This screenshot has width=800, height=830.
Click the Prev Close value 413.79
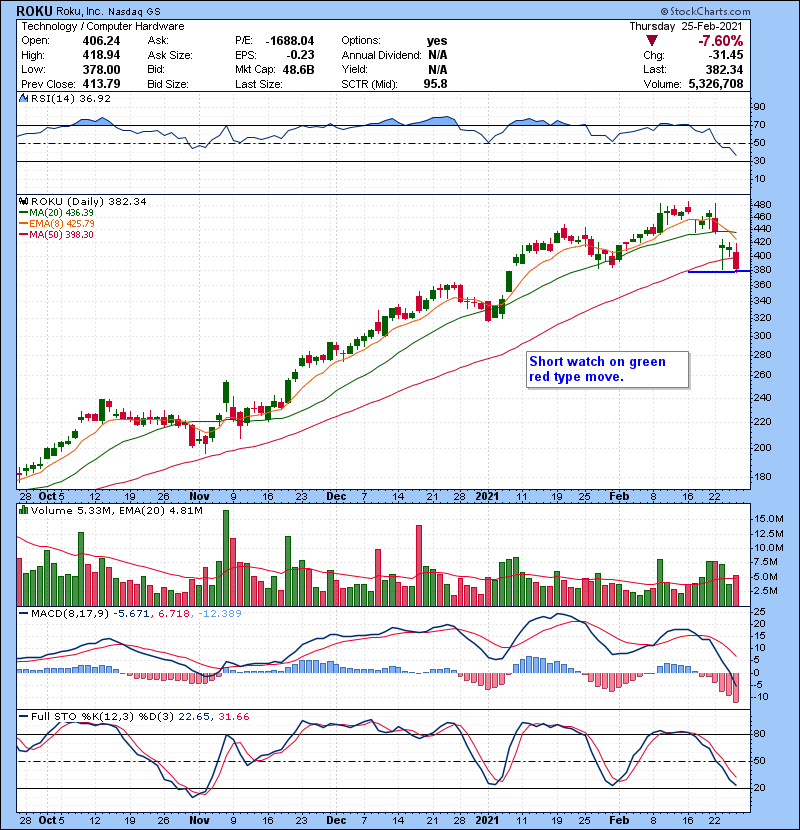(101, 84)
